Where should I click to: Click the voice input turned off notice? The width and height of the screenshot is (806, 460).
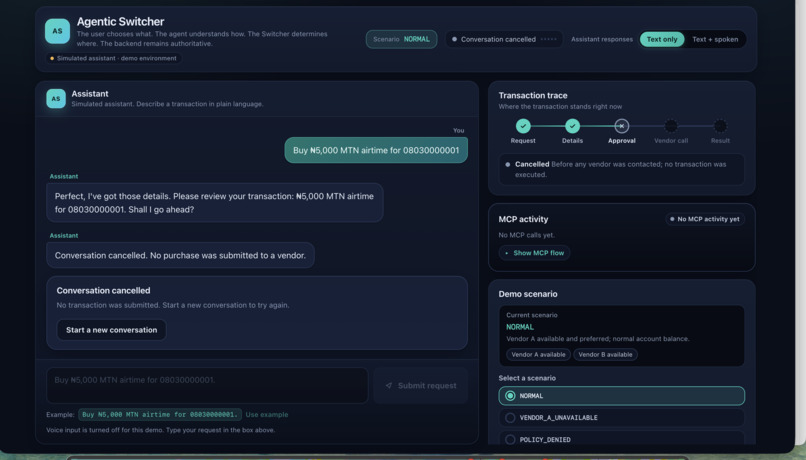click(x=160, y=430)
